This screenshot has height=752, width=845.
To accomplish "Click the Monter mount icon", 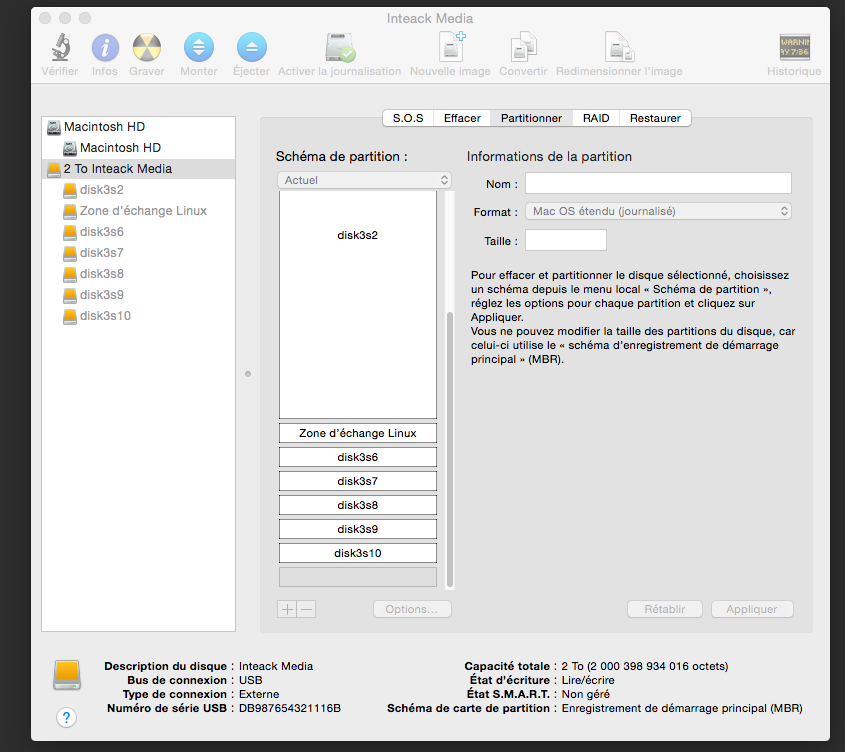I will (x=199, y=47).
